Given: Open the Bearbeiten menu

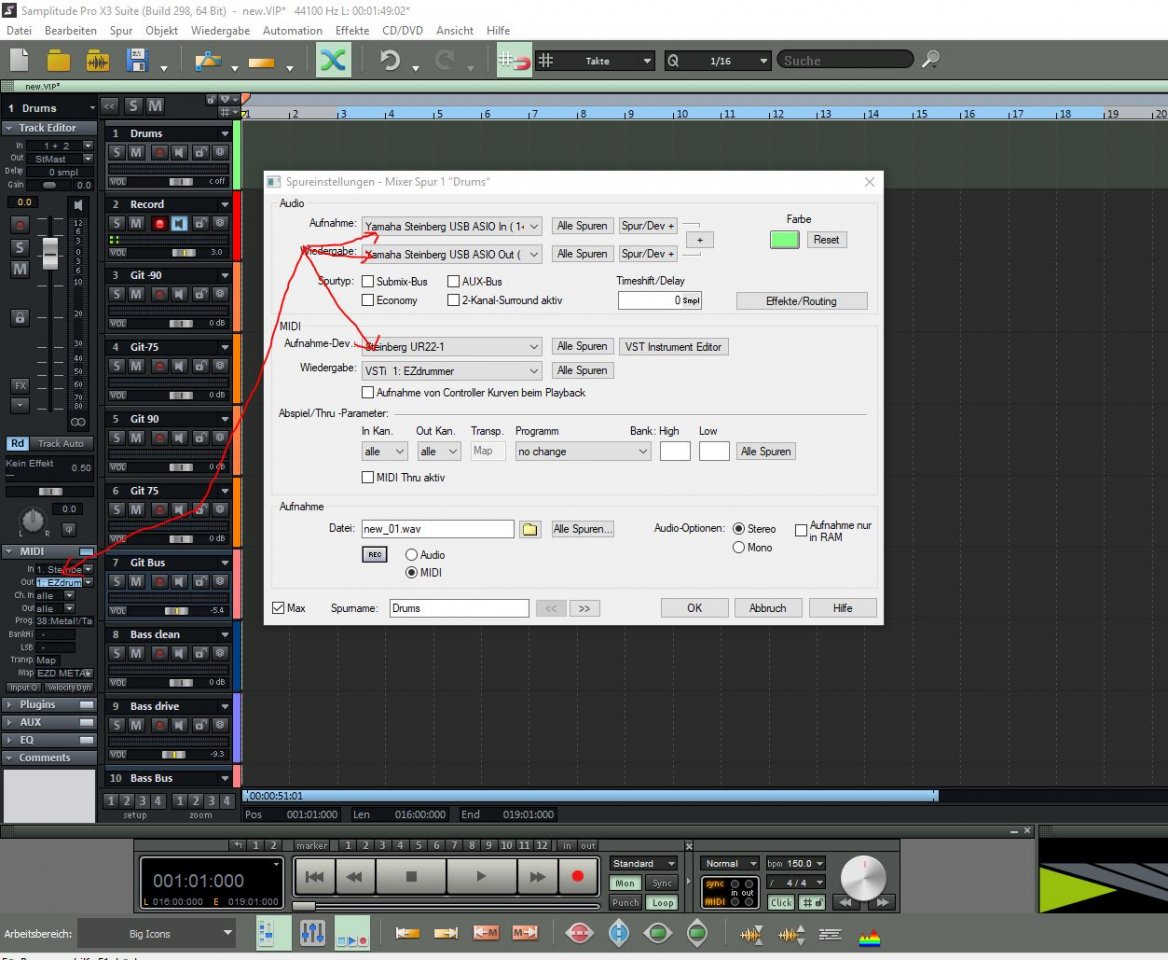Looking at the screenshot, I should pyautogui.click(x=70, y=31).
